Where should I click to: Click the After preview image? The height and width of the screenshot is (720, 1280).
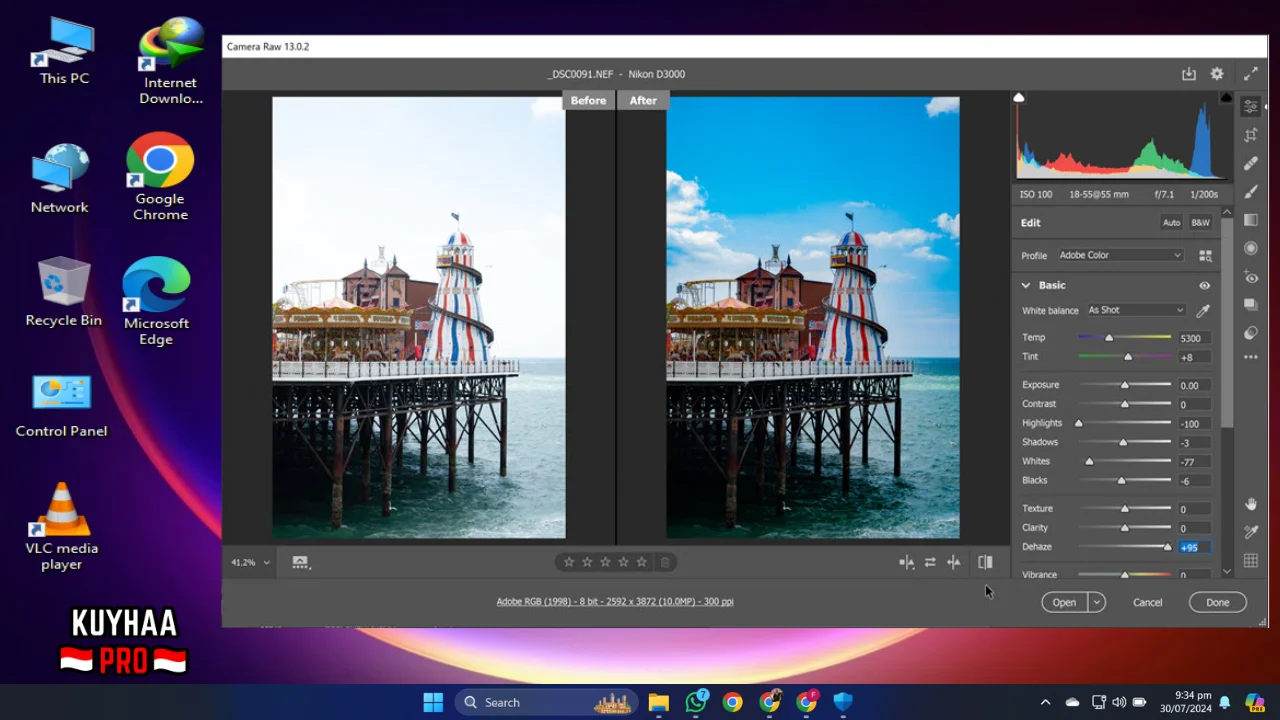tap(813, 318)
